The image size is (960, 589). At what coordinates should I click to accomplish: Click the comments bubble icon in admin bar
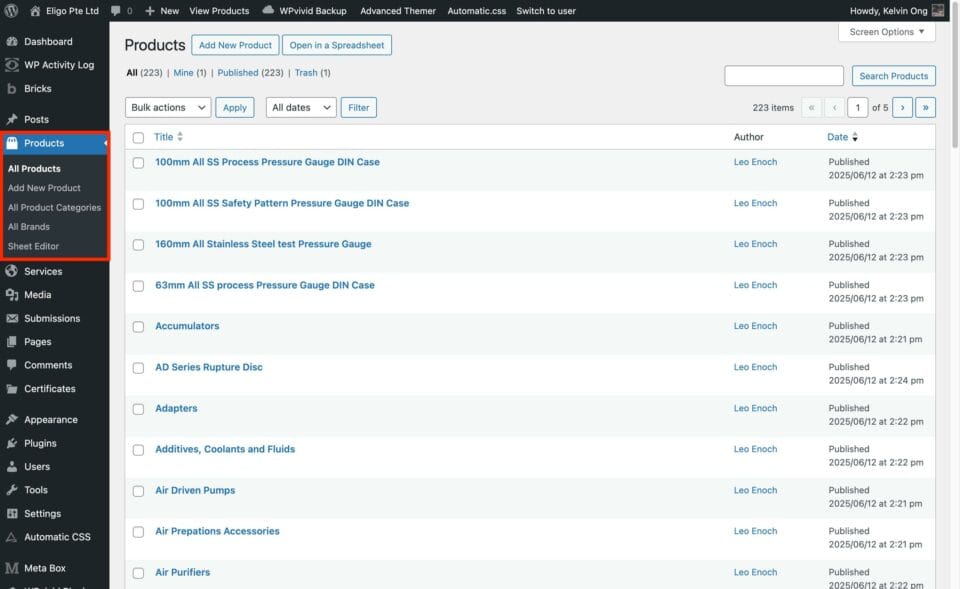point(115,11)
